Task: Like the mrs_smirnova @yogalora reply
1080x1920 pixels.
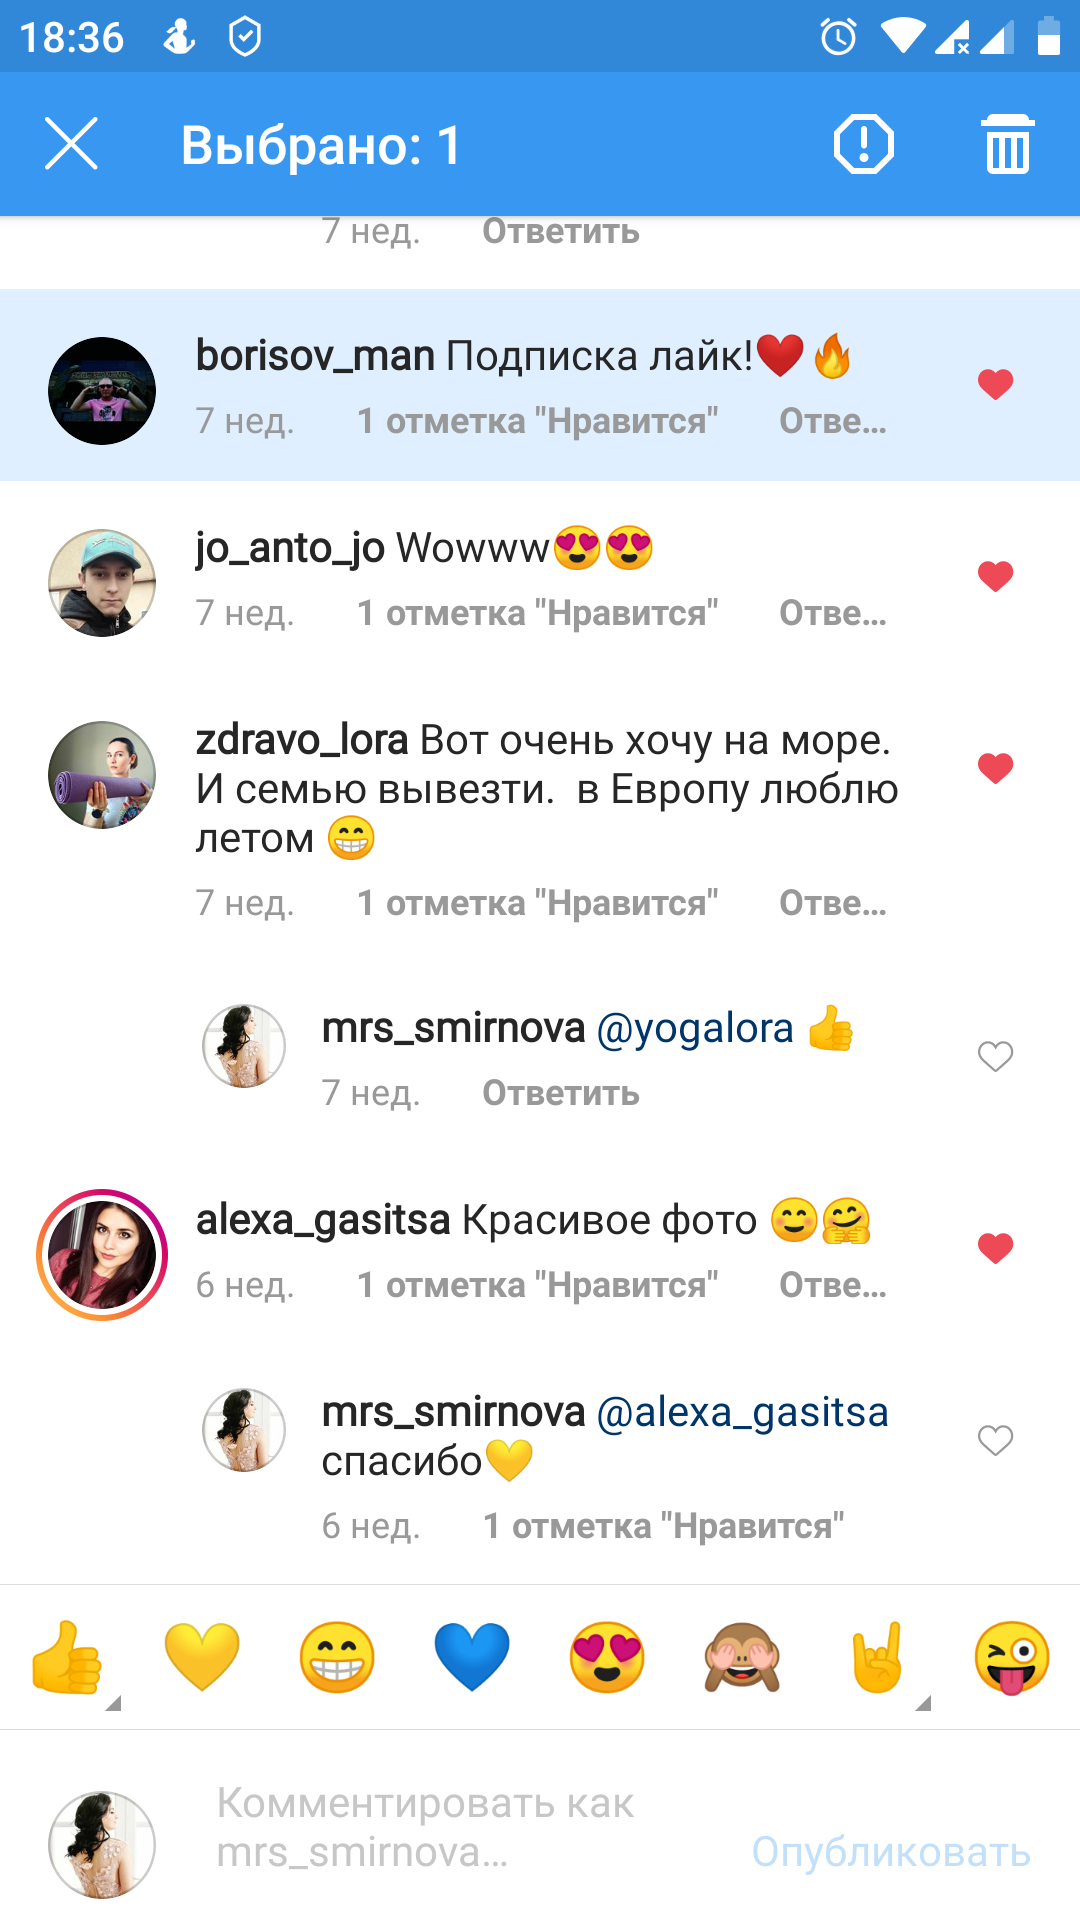Action: click(995, 1056)
